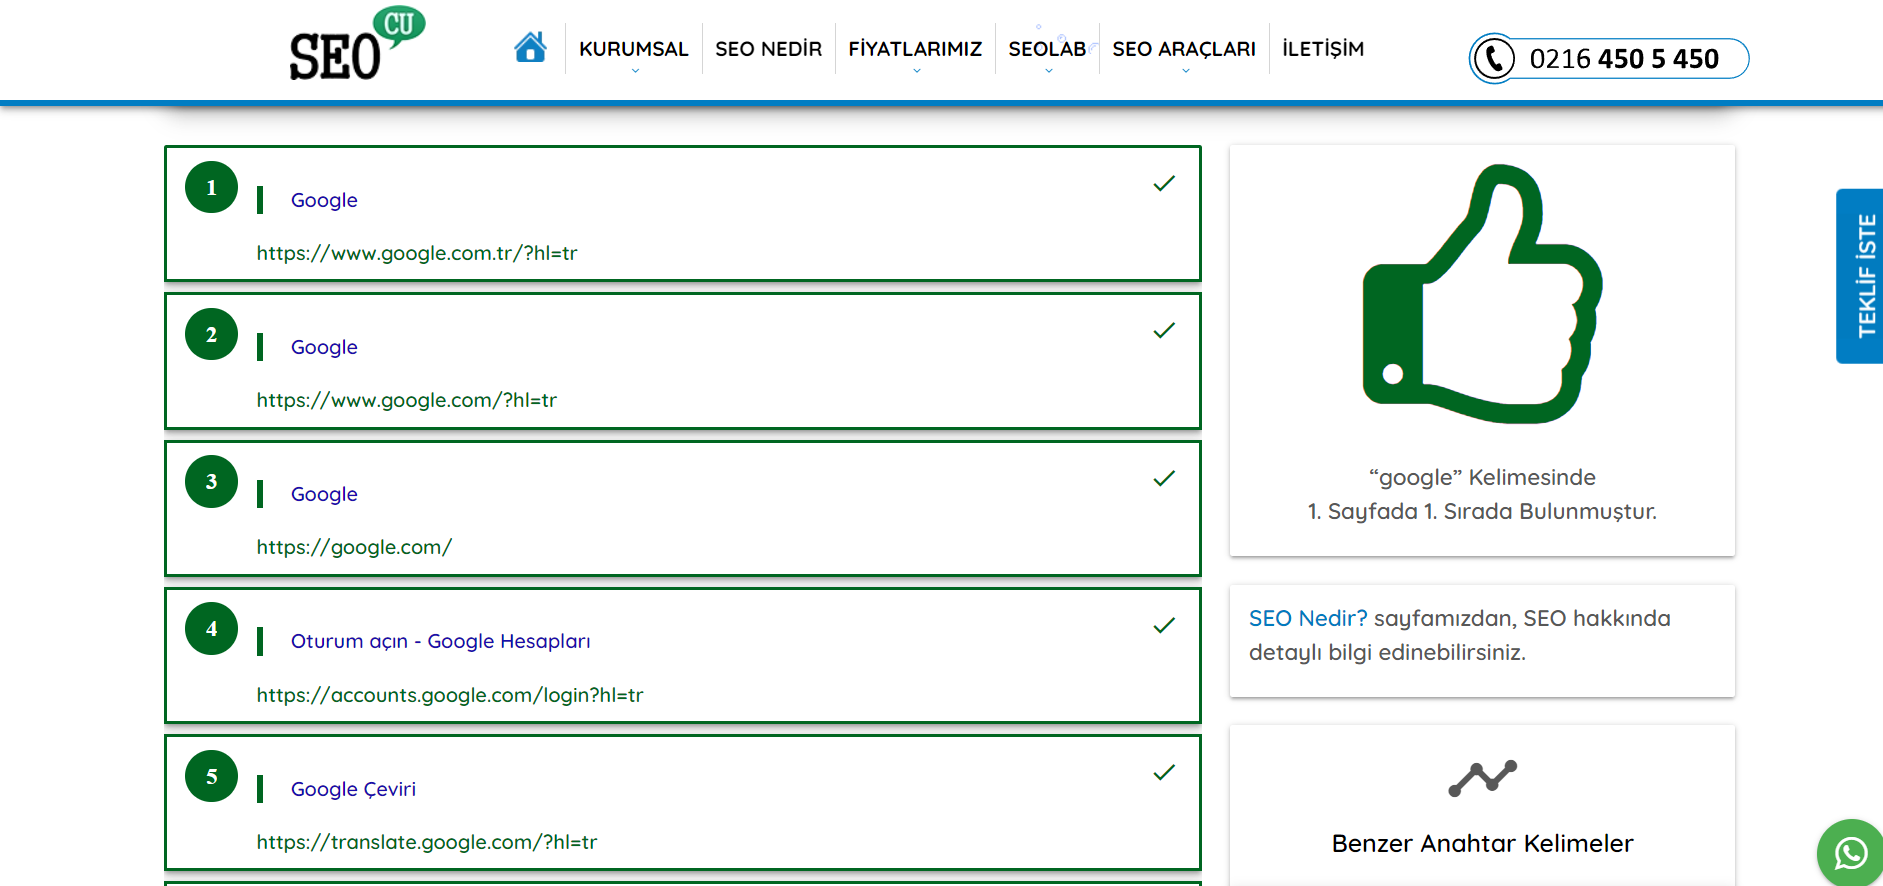Click the https://google.com/ URL

354,547
